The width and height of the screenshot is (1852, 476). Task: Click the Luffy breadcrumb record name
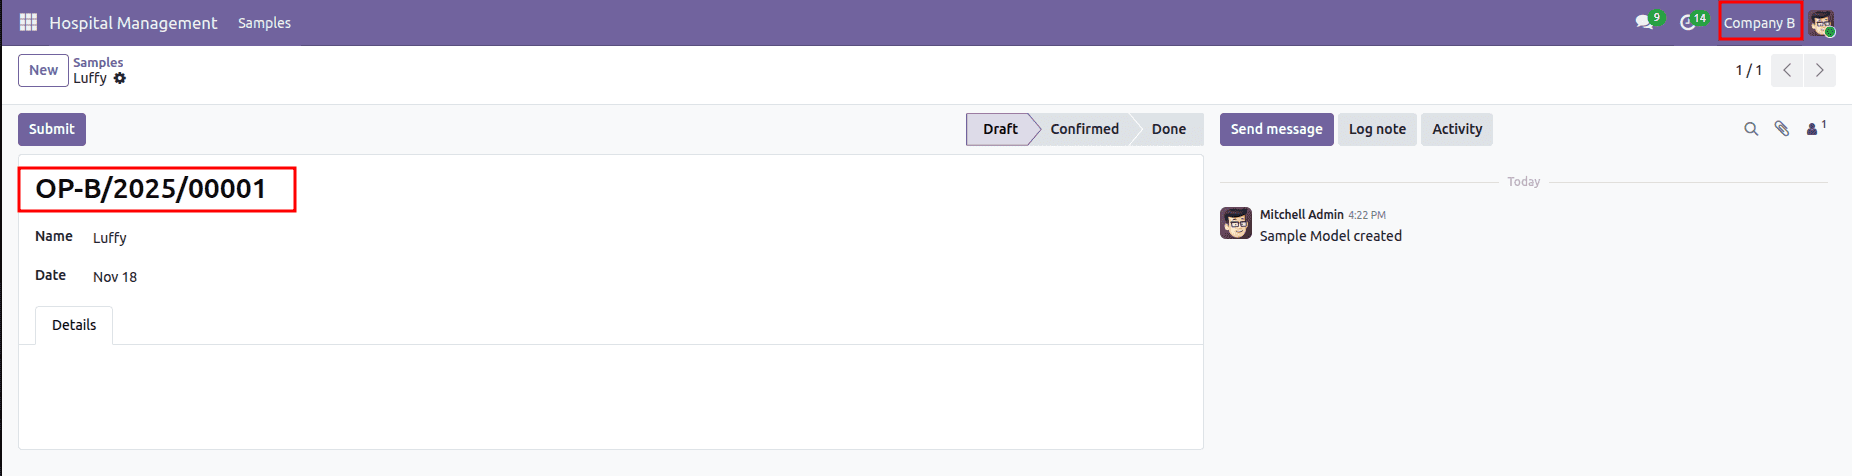pos(90,78)
